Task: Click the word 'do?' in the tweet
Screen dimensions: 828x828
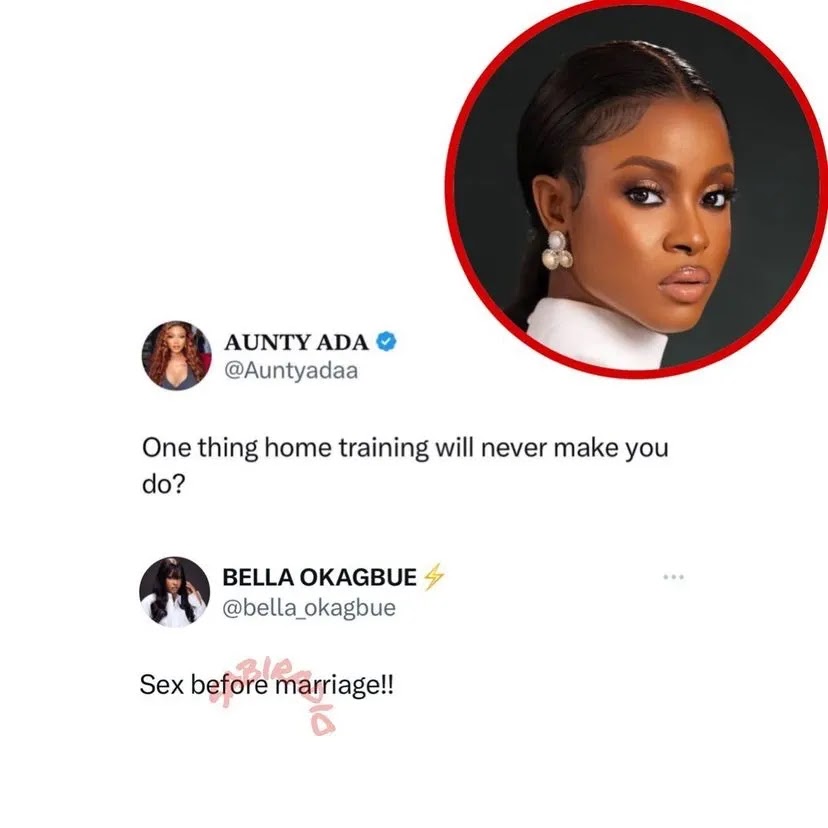Action: (164, 484)
